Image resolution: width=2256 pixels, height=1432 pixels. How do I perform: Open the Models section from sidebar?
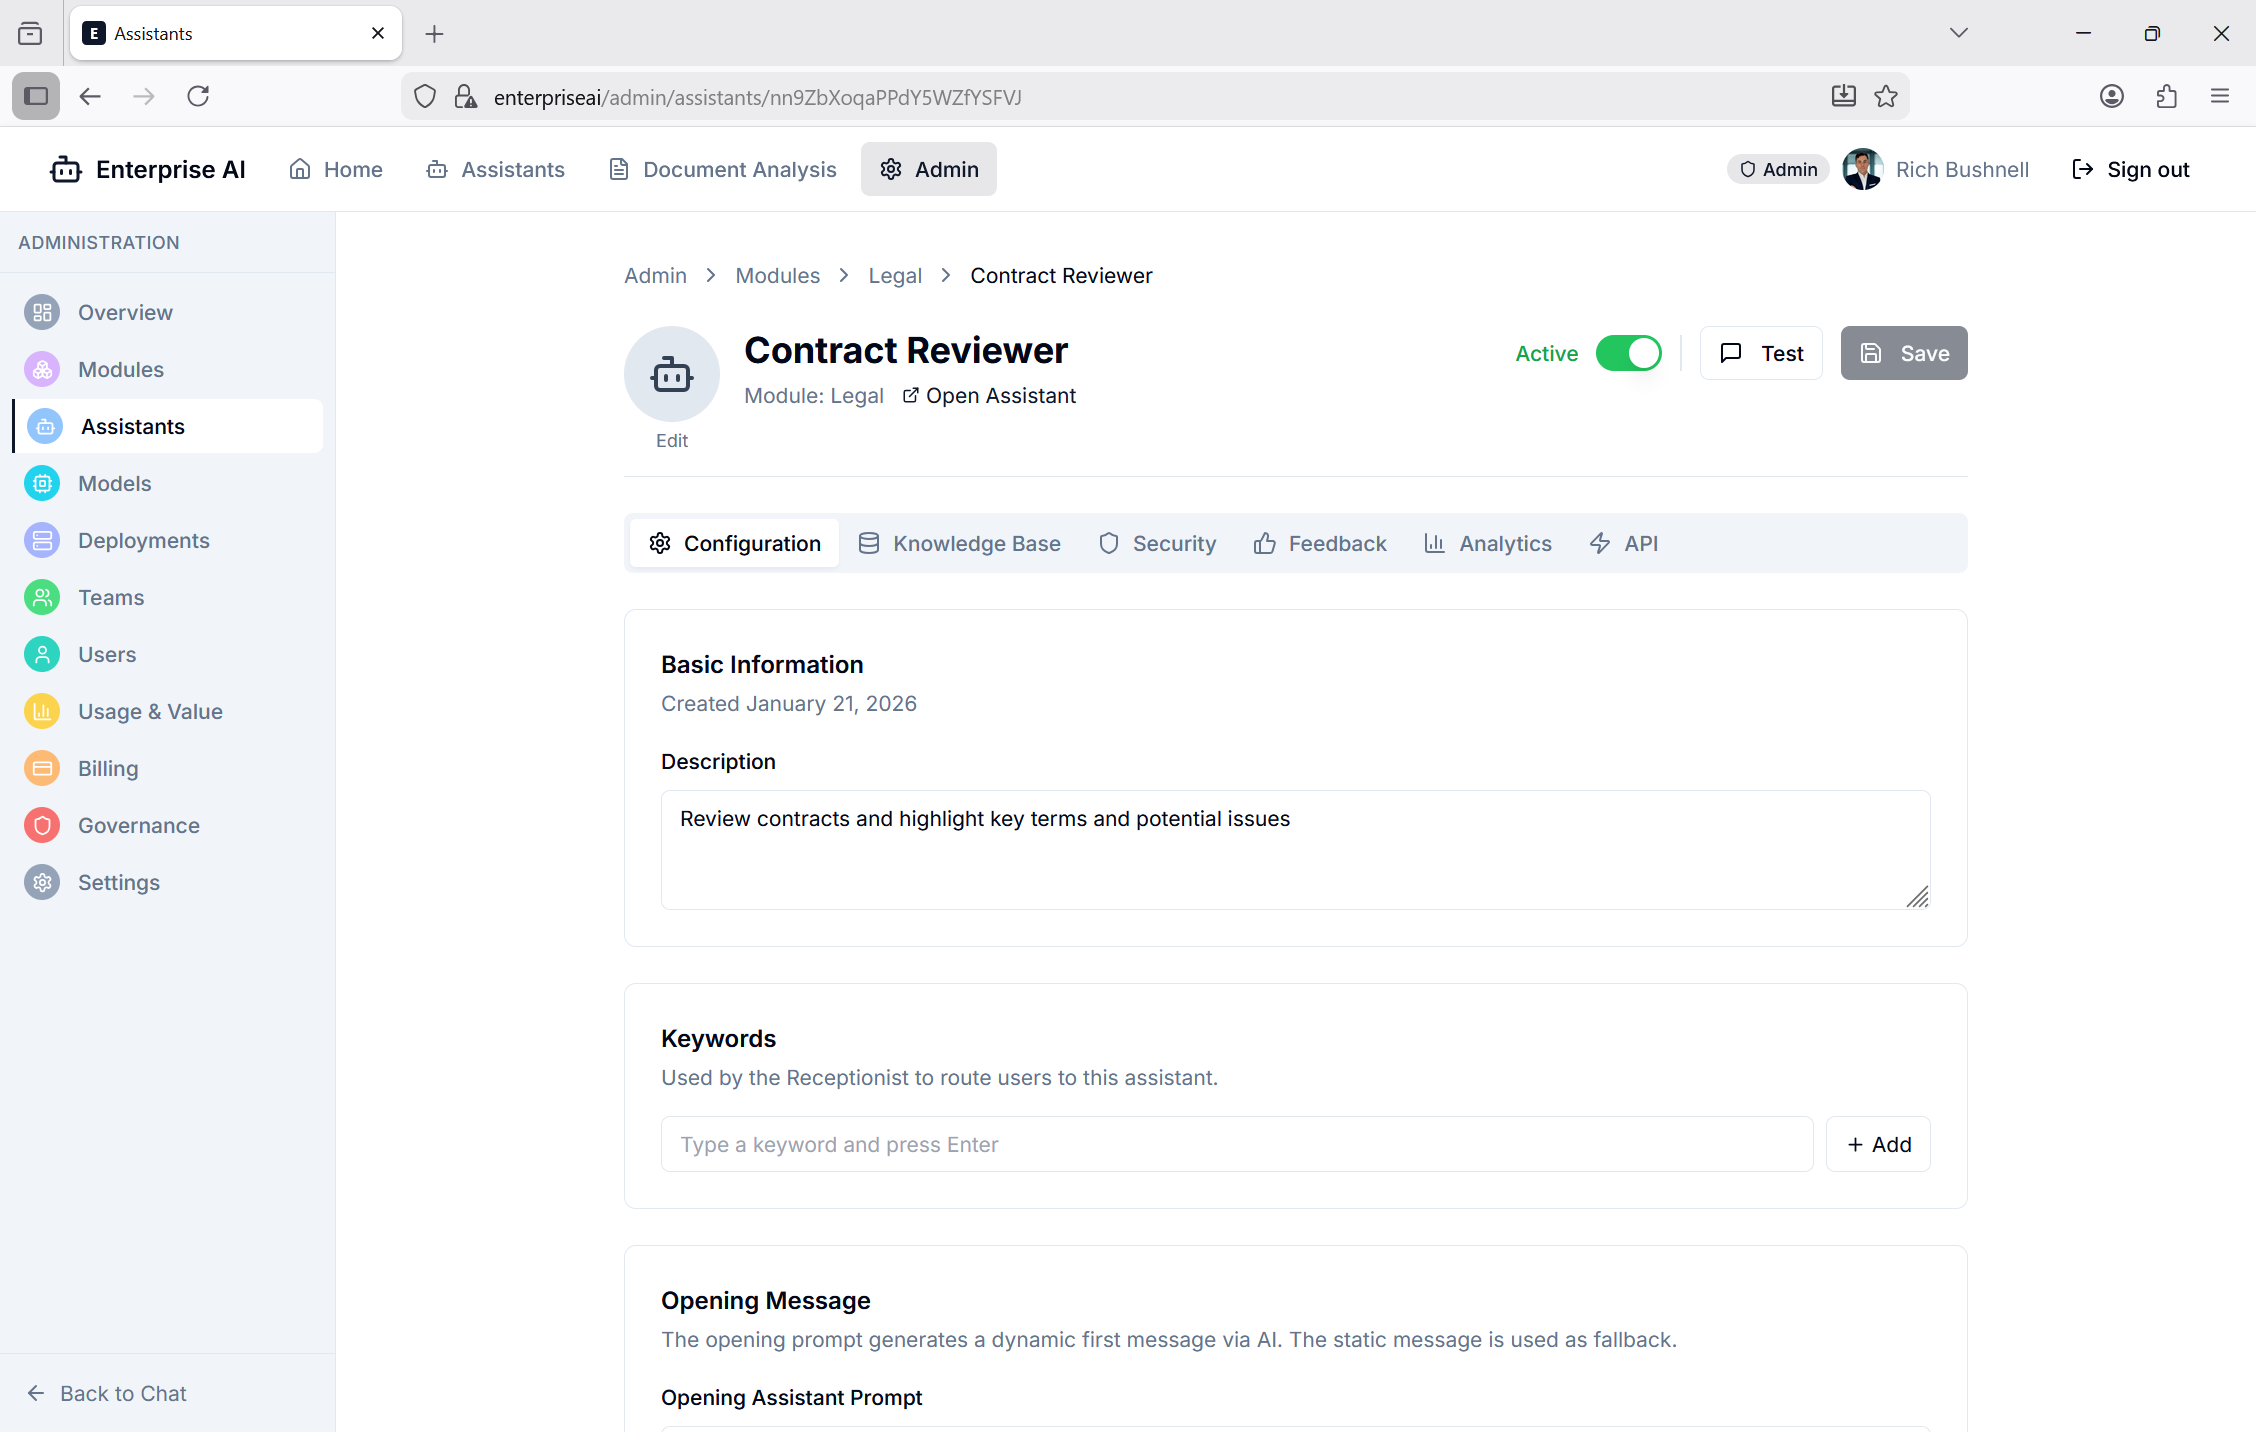114,483
